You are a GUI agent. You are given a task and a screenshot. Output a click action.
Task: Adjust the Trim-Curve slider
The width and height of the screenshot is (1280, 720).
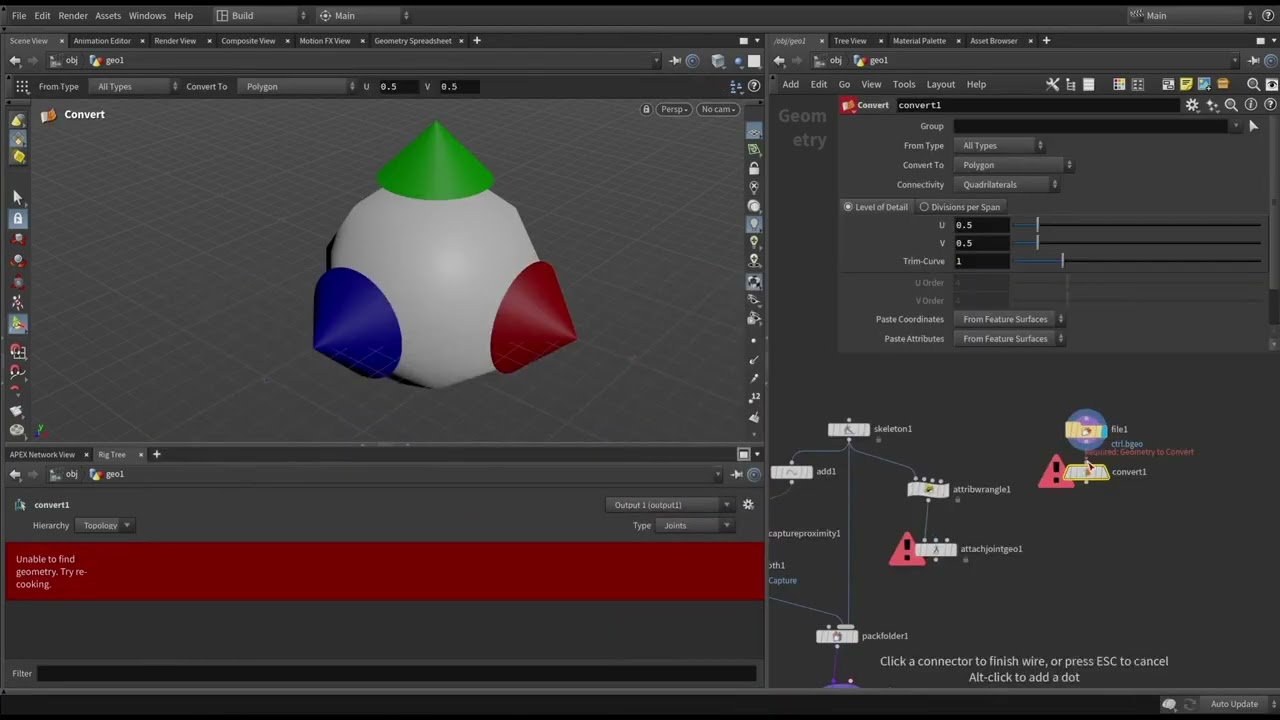[1138, 262]
